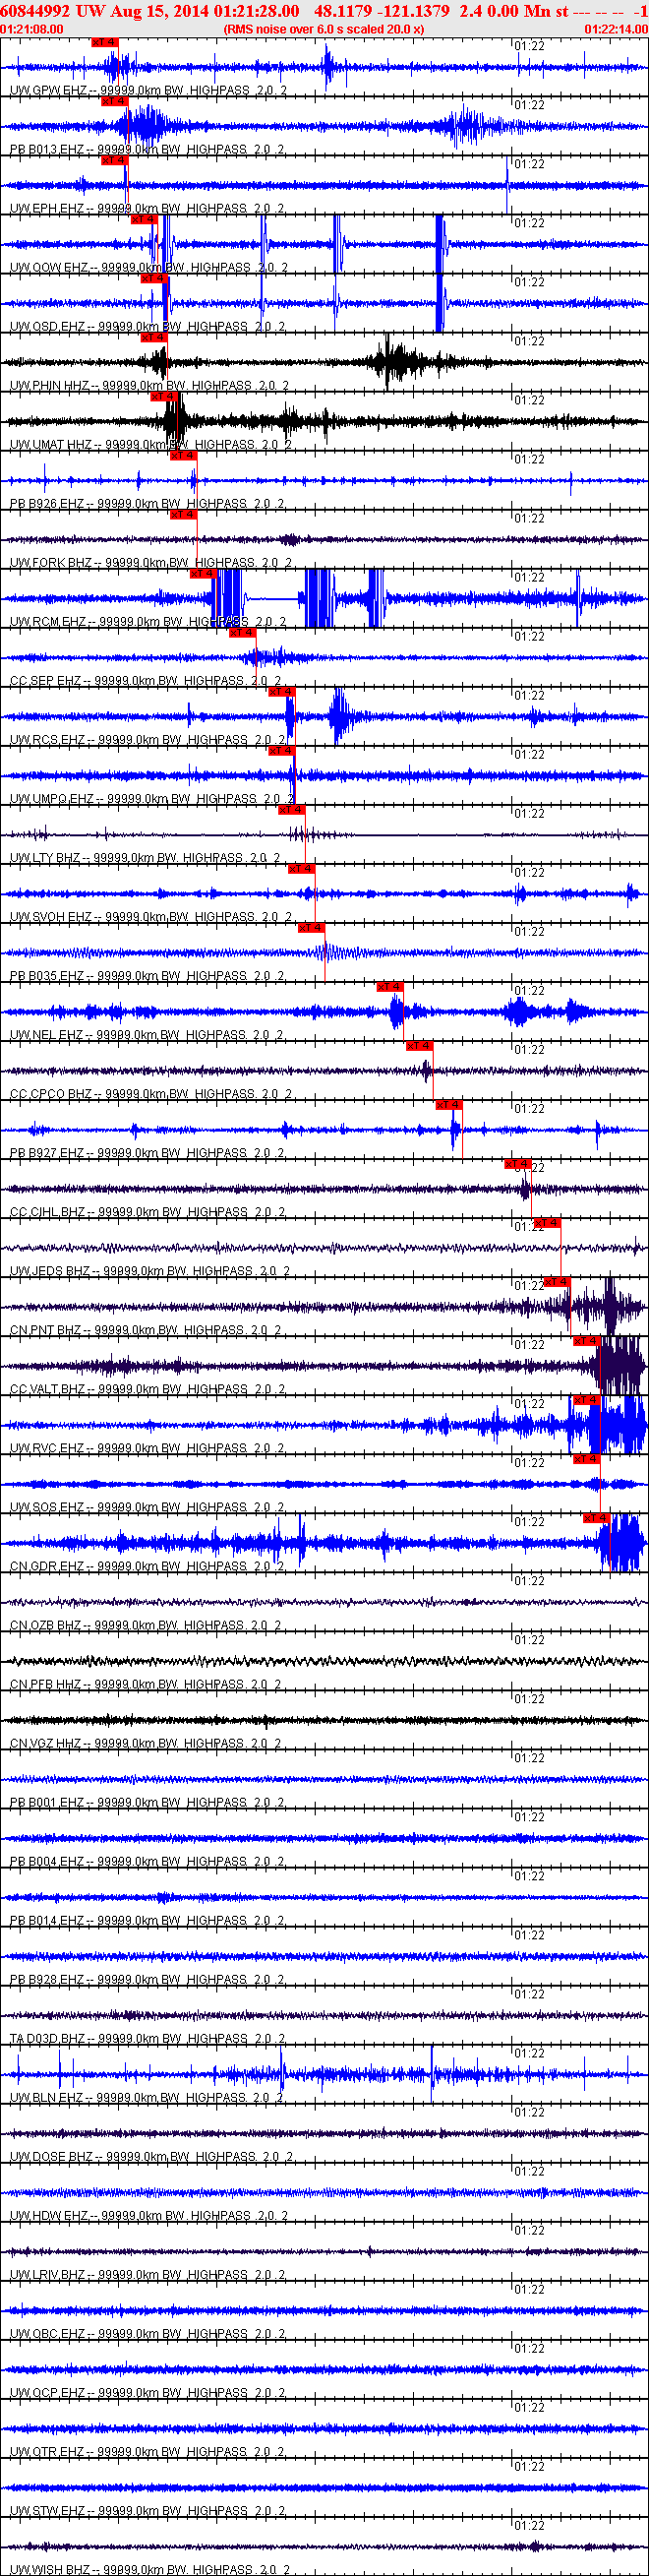The height and width of the screenshot is (2576, 649).
Task: Select the red pick flag on the UW.OOW trace
Action: click(144, 219)
